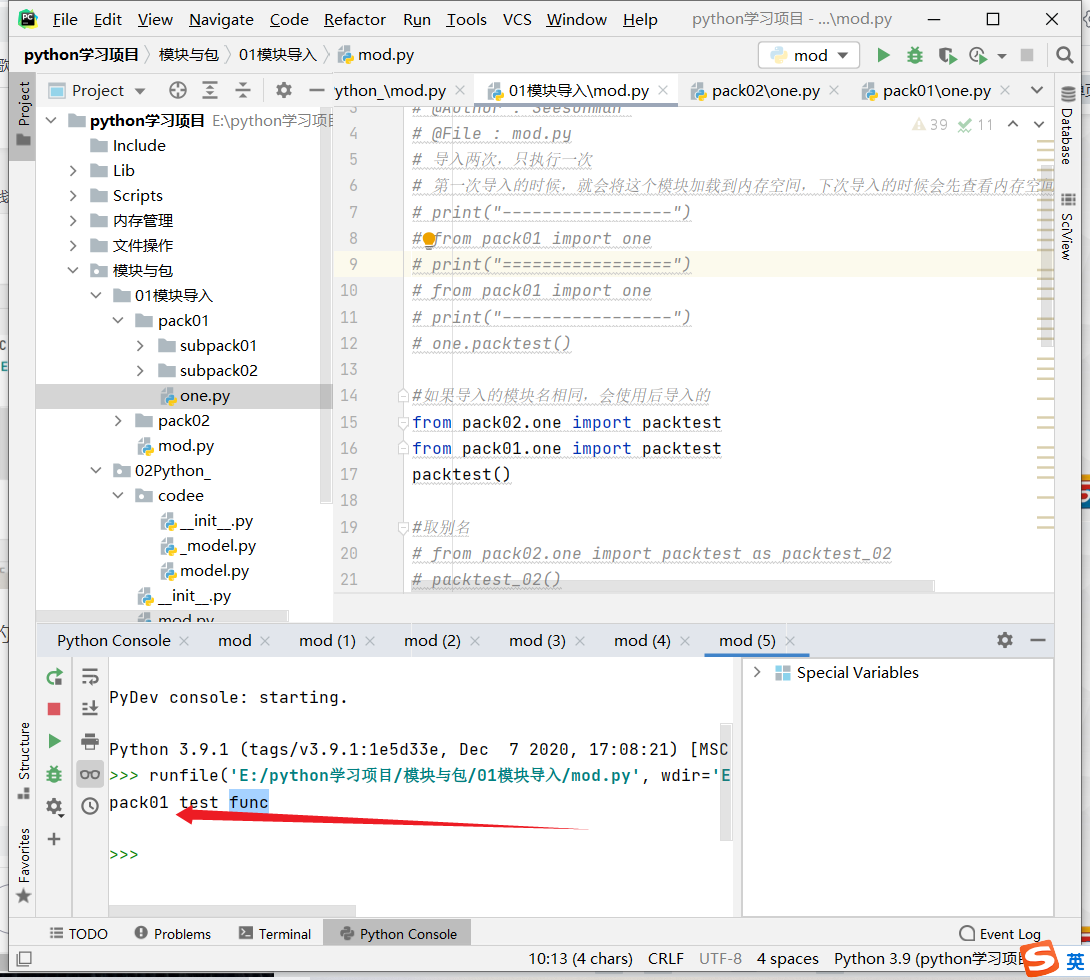The width and height of the screenshot is (1090, 980).
Task: Click the locate-in-project crosshair icon
Action: coord(178,90)
